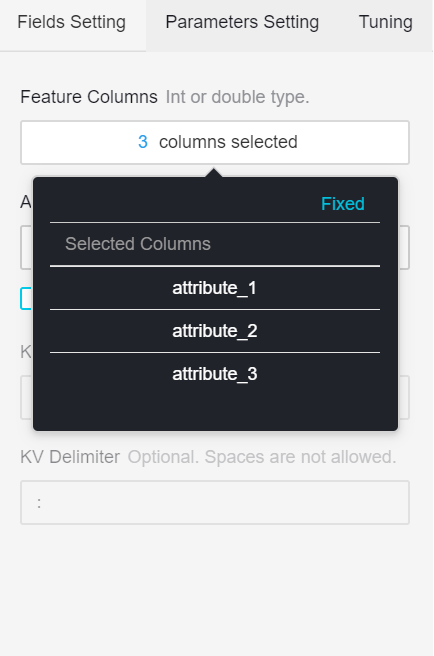
Task: Select attribute_1 in Selected Columns list
Action: 215,288
